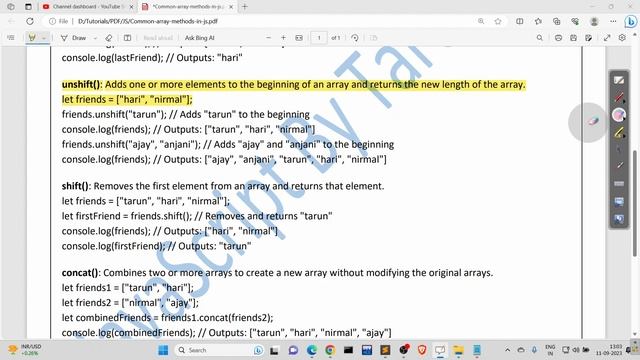Image resolution: width=640 pixels, height=360 pixels.
Task: Select the yellow highlighter in annotation toolbar
Action: [619, 133]
